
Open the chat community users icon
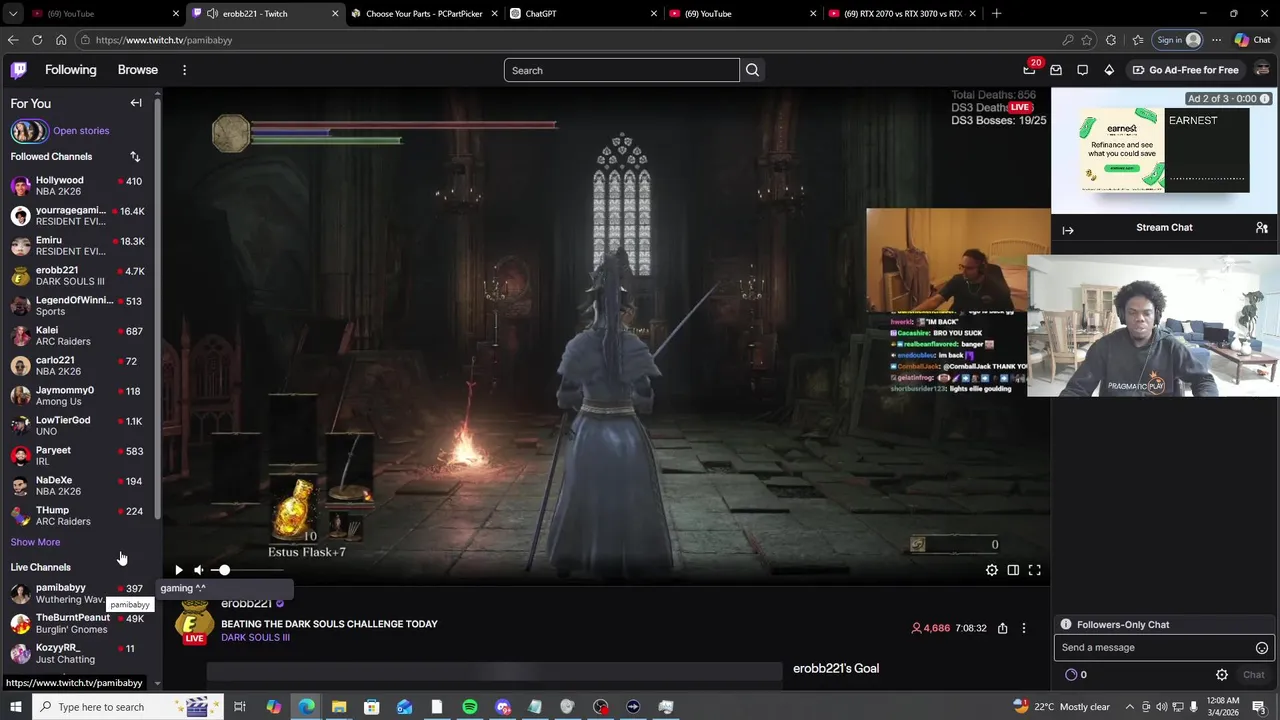click(1262, 228)
